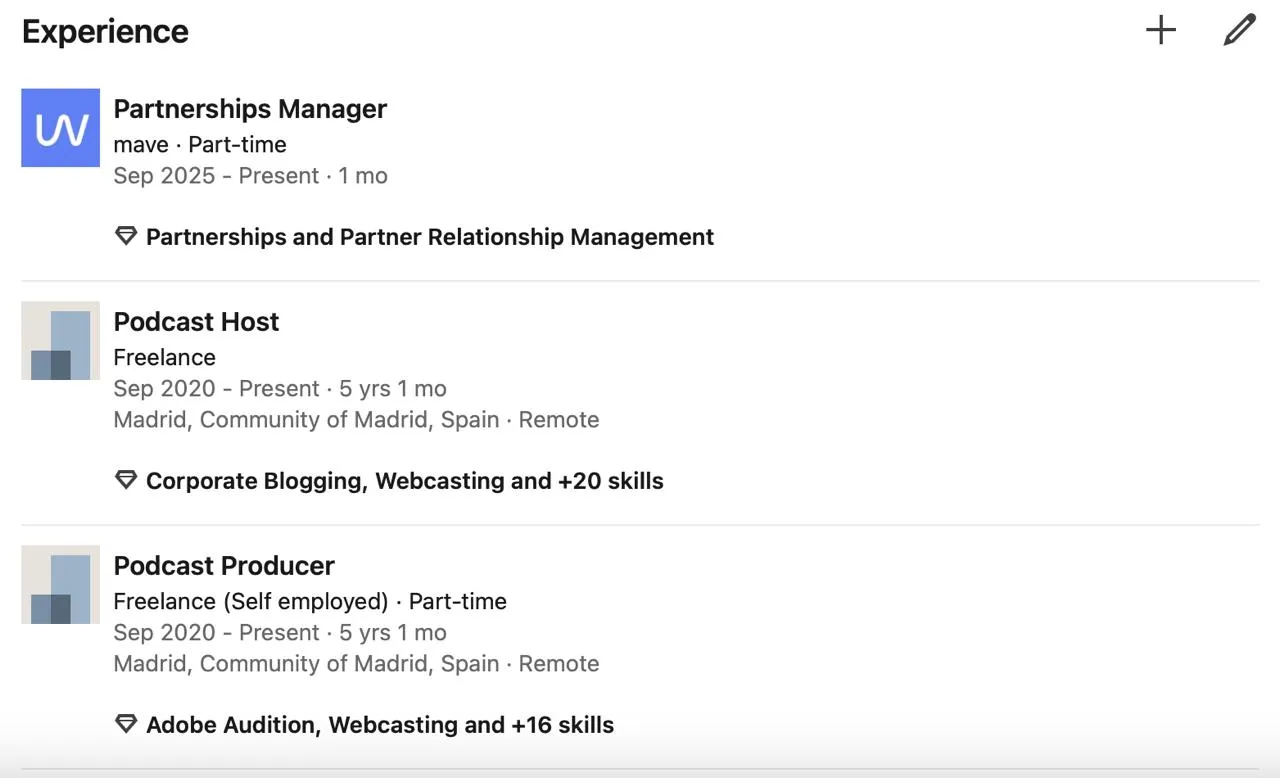Click the Podcast Producer company placeholder logo
This screenshot has height=778, width=1280.
click(x=61, y=585)
